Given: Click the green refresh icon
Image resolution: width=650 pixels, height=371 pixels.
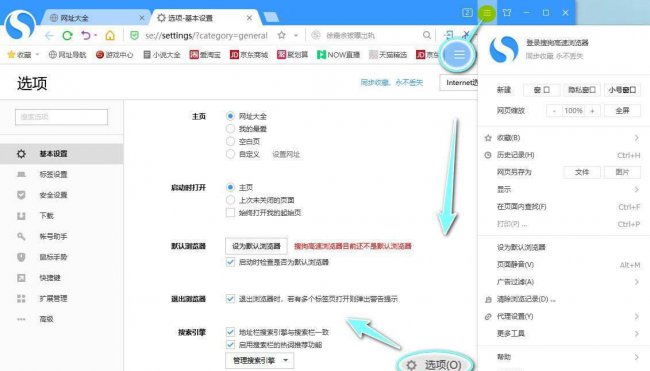Looking at the screenshot, I should (67, 36).
